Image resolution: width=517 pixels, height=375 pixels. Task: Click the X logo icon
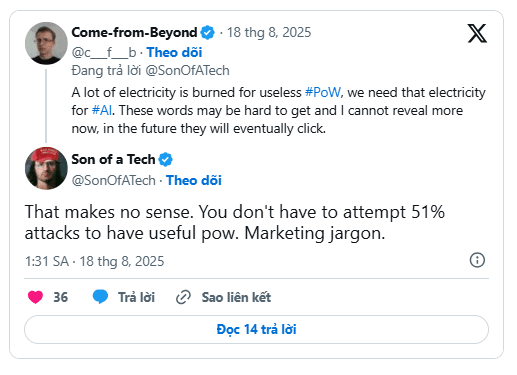[477, 33]
